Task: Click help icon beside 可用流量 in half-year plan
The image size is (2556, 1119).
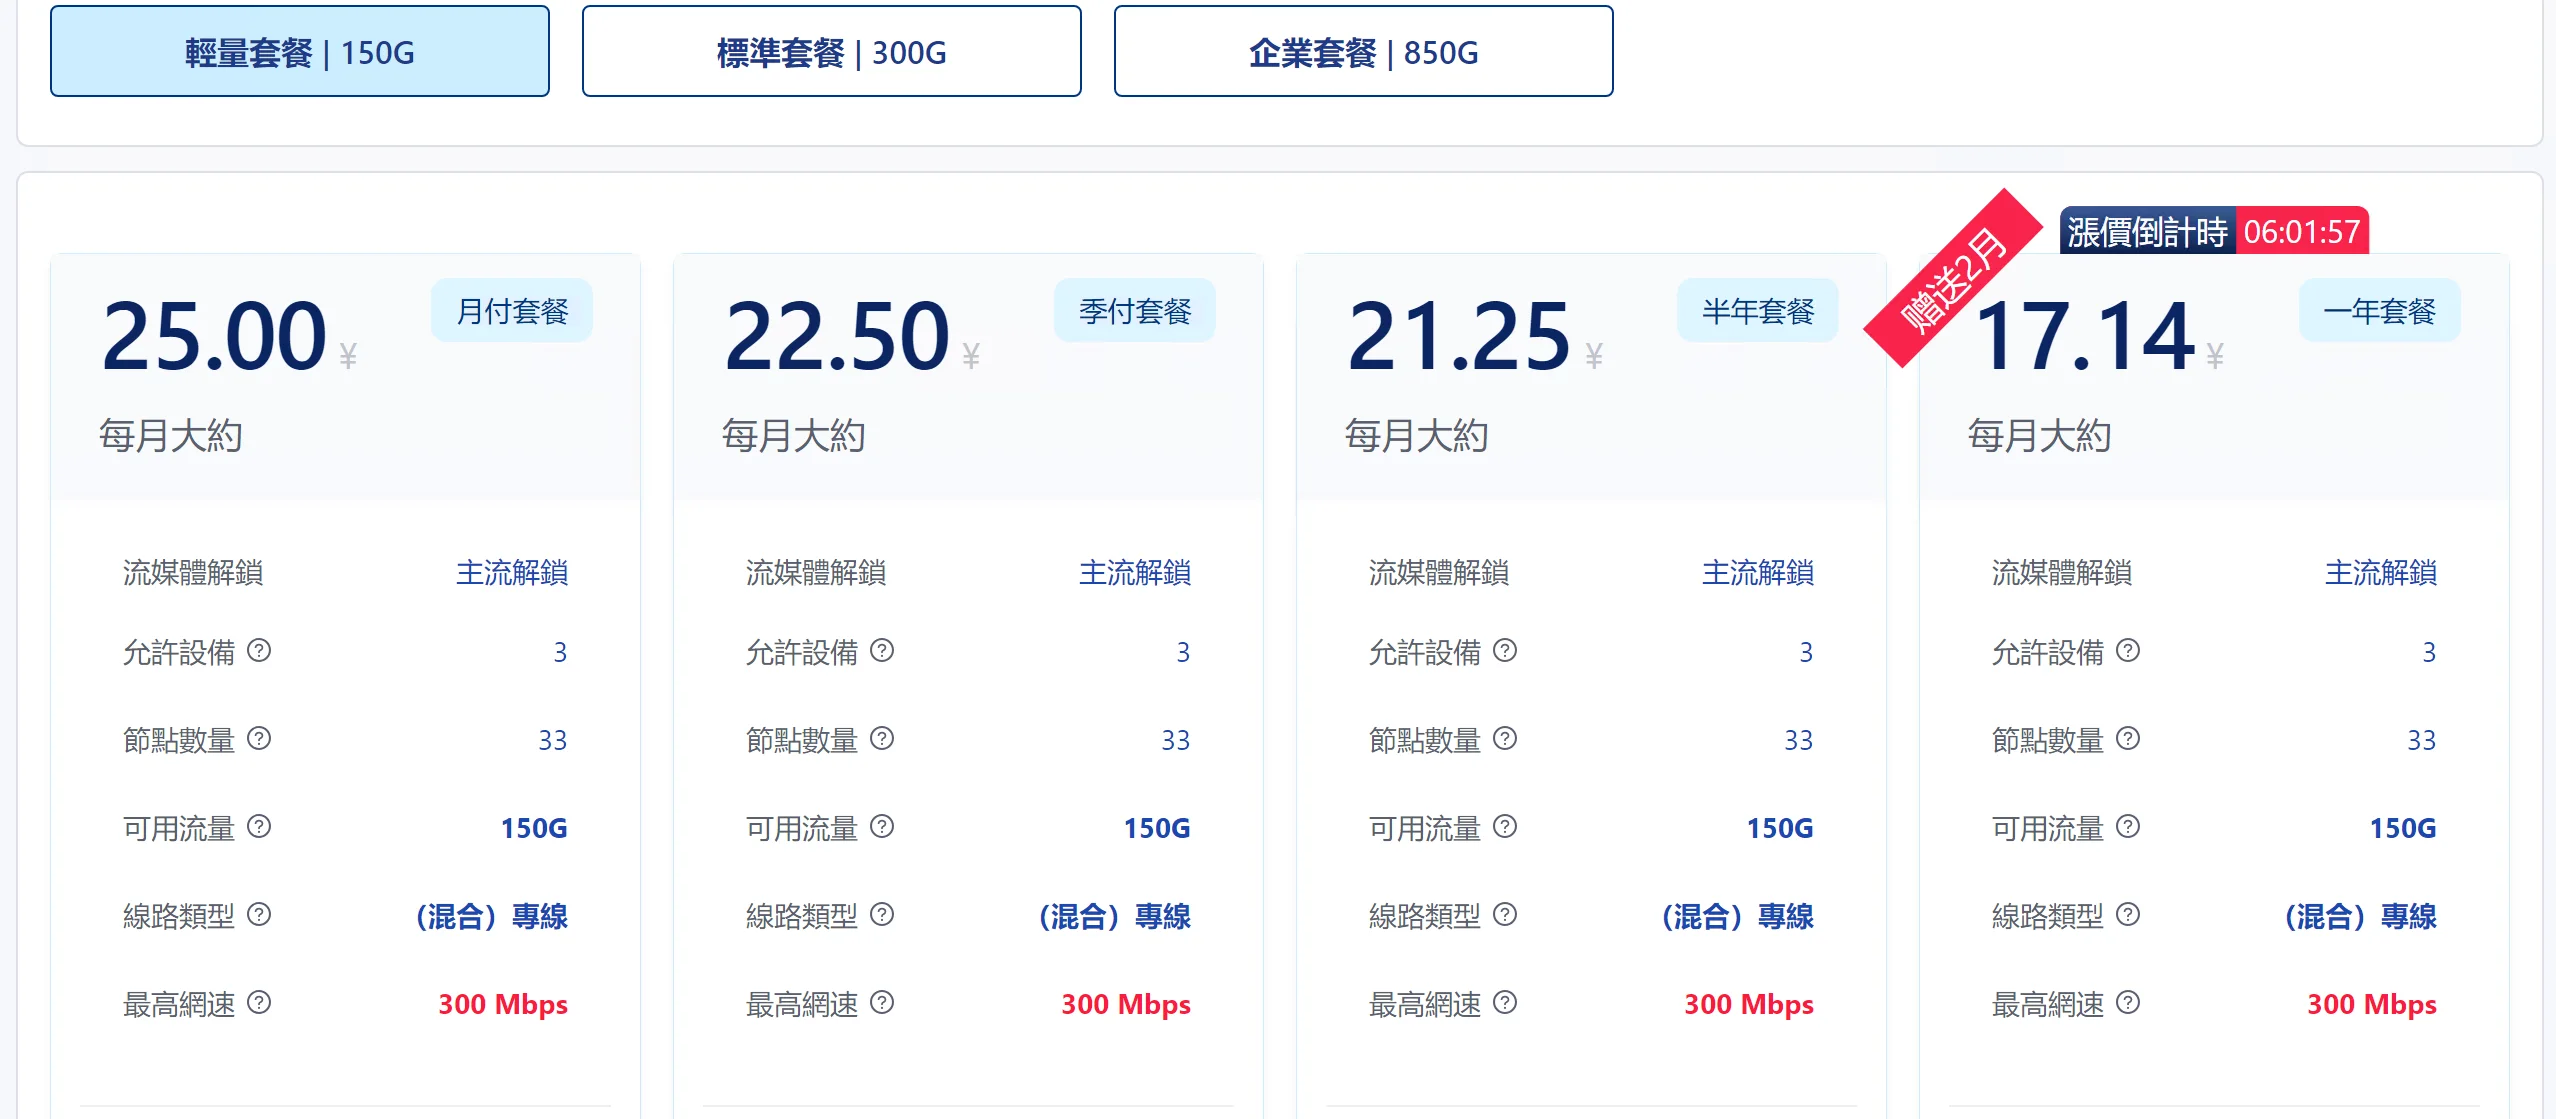Action: pos(1505,827)
